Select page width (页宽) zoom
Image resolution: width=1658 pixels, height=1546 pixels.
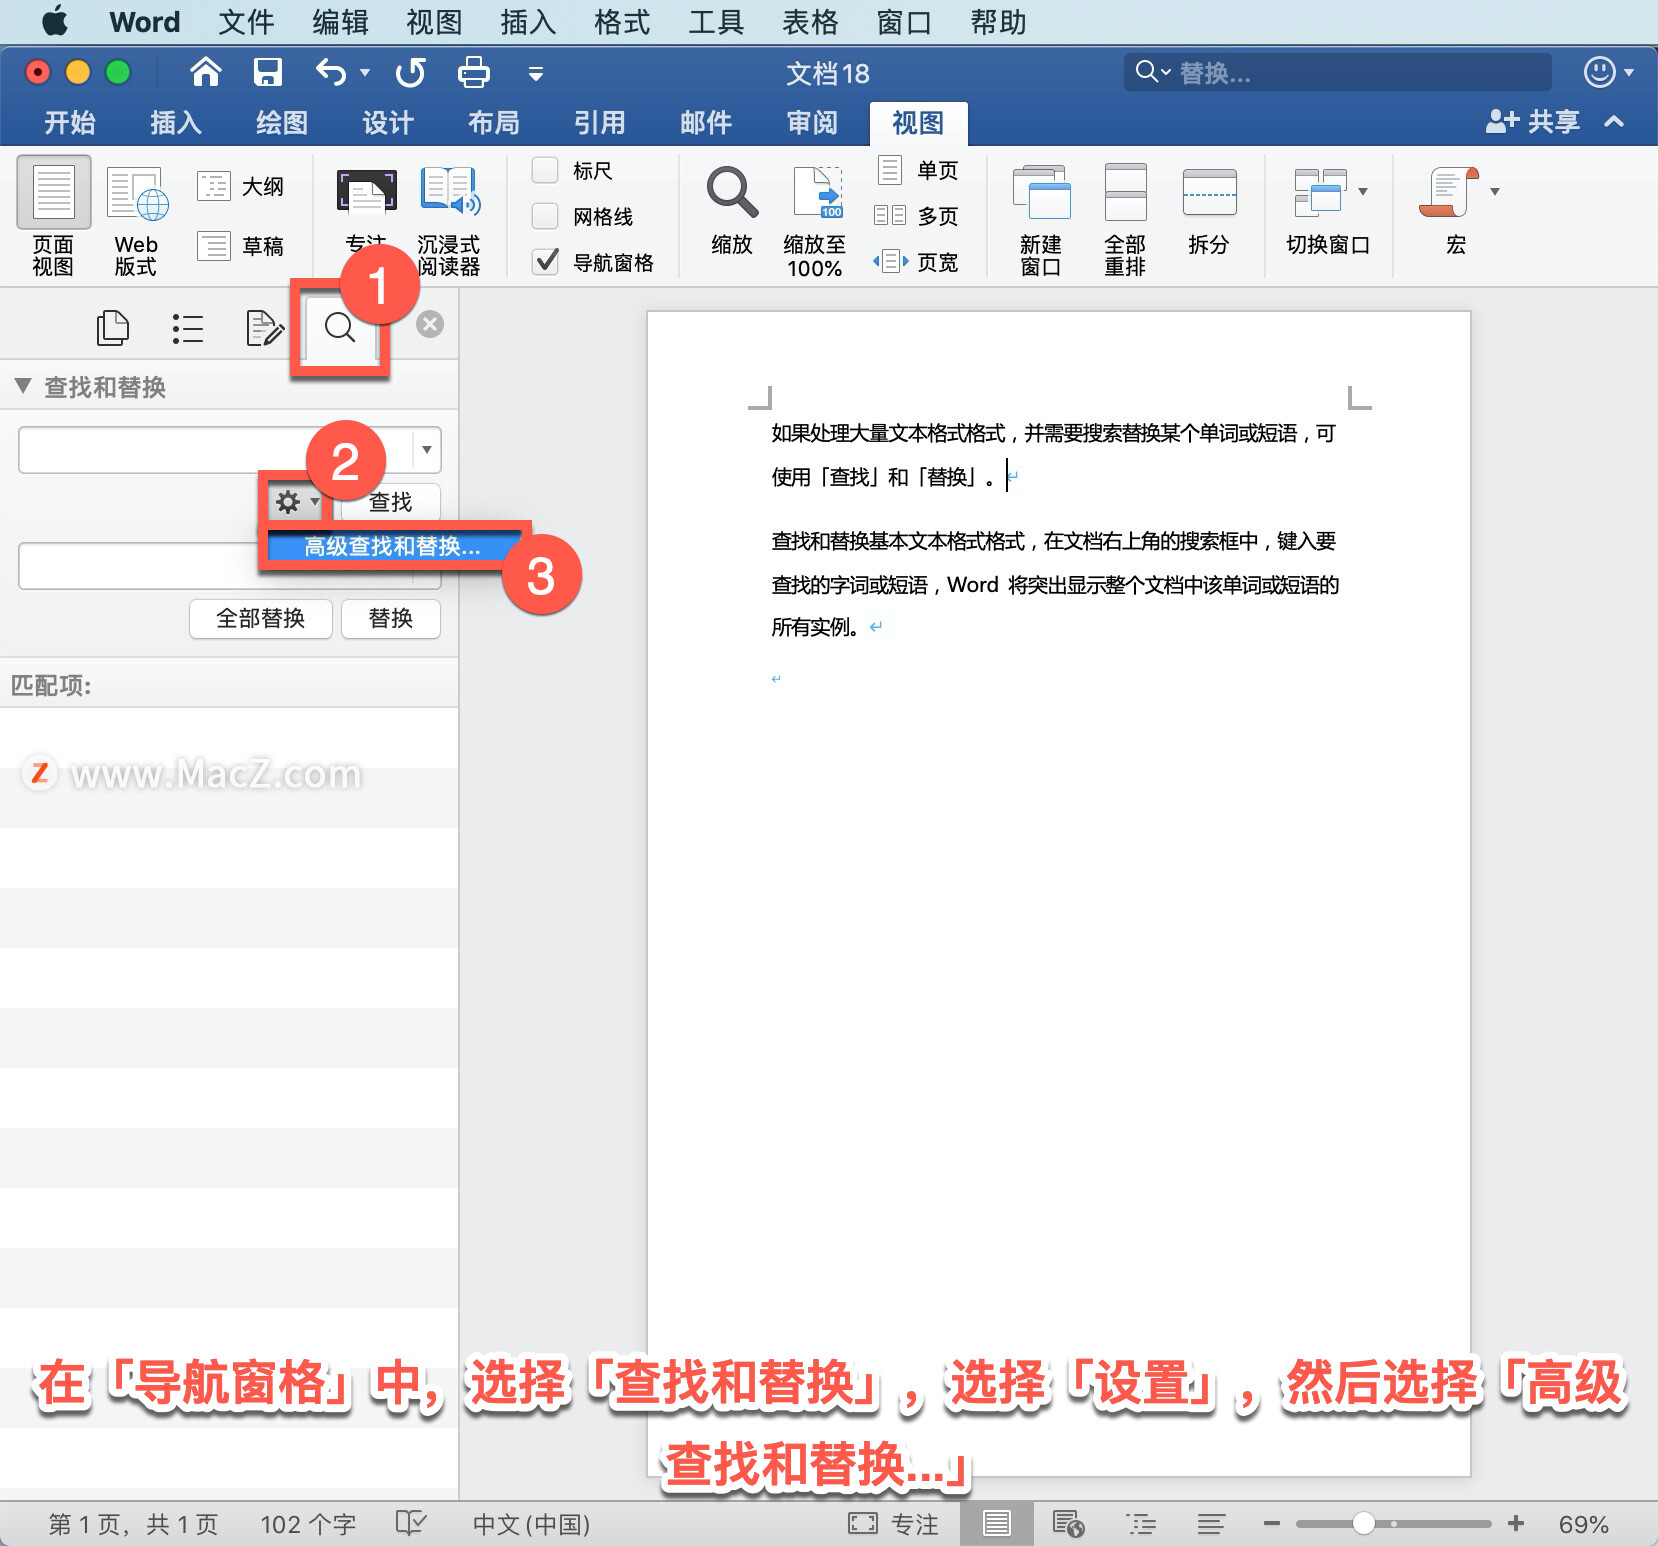point(918,262)
